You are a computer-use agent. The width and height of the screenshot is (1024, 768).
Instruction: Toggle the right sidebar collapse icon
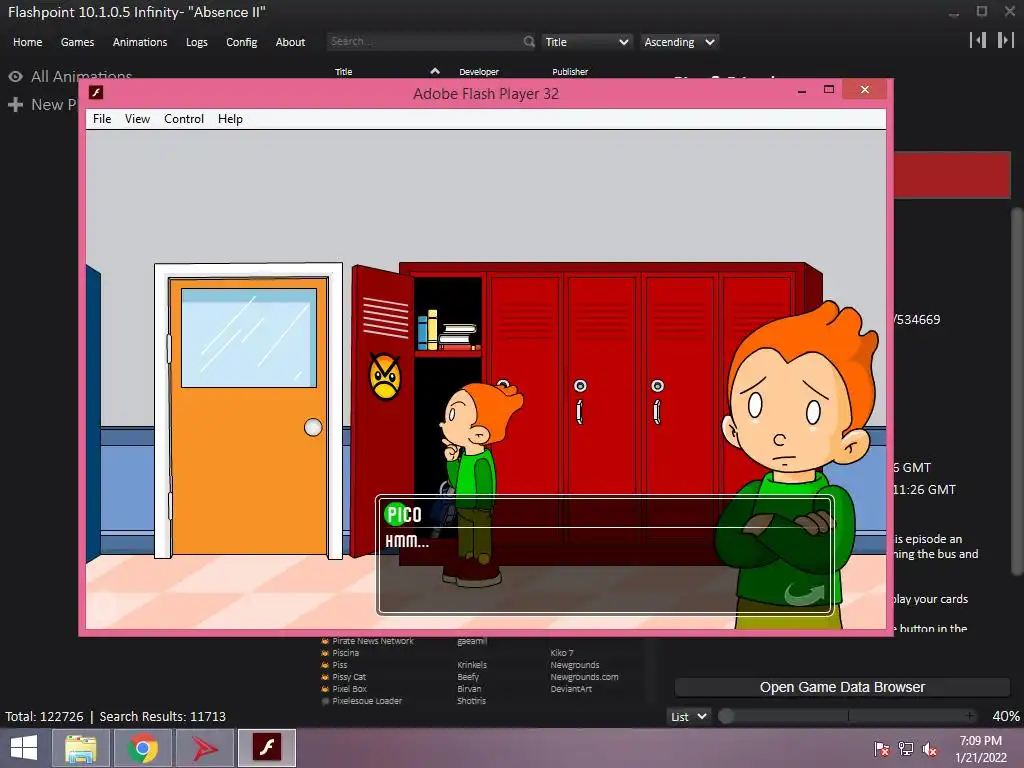pyautogui.click(x=1006, y=40)
